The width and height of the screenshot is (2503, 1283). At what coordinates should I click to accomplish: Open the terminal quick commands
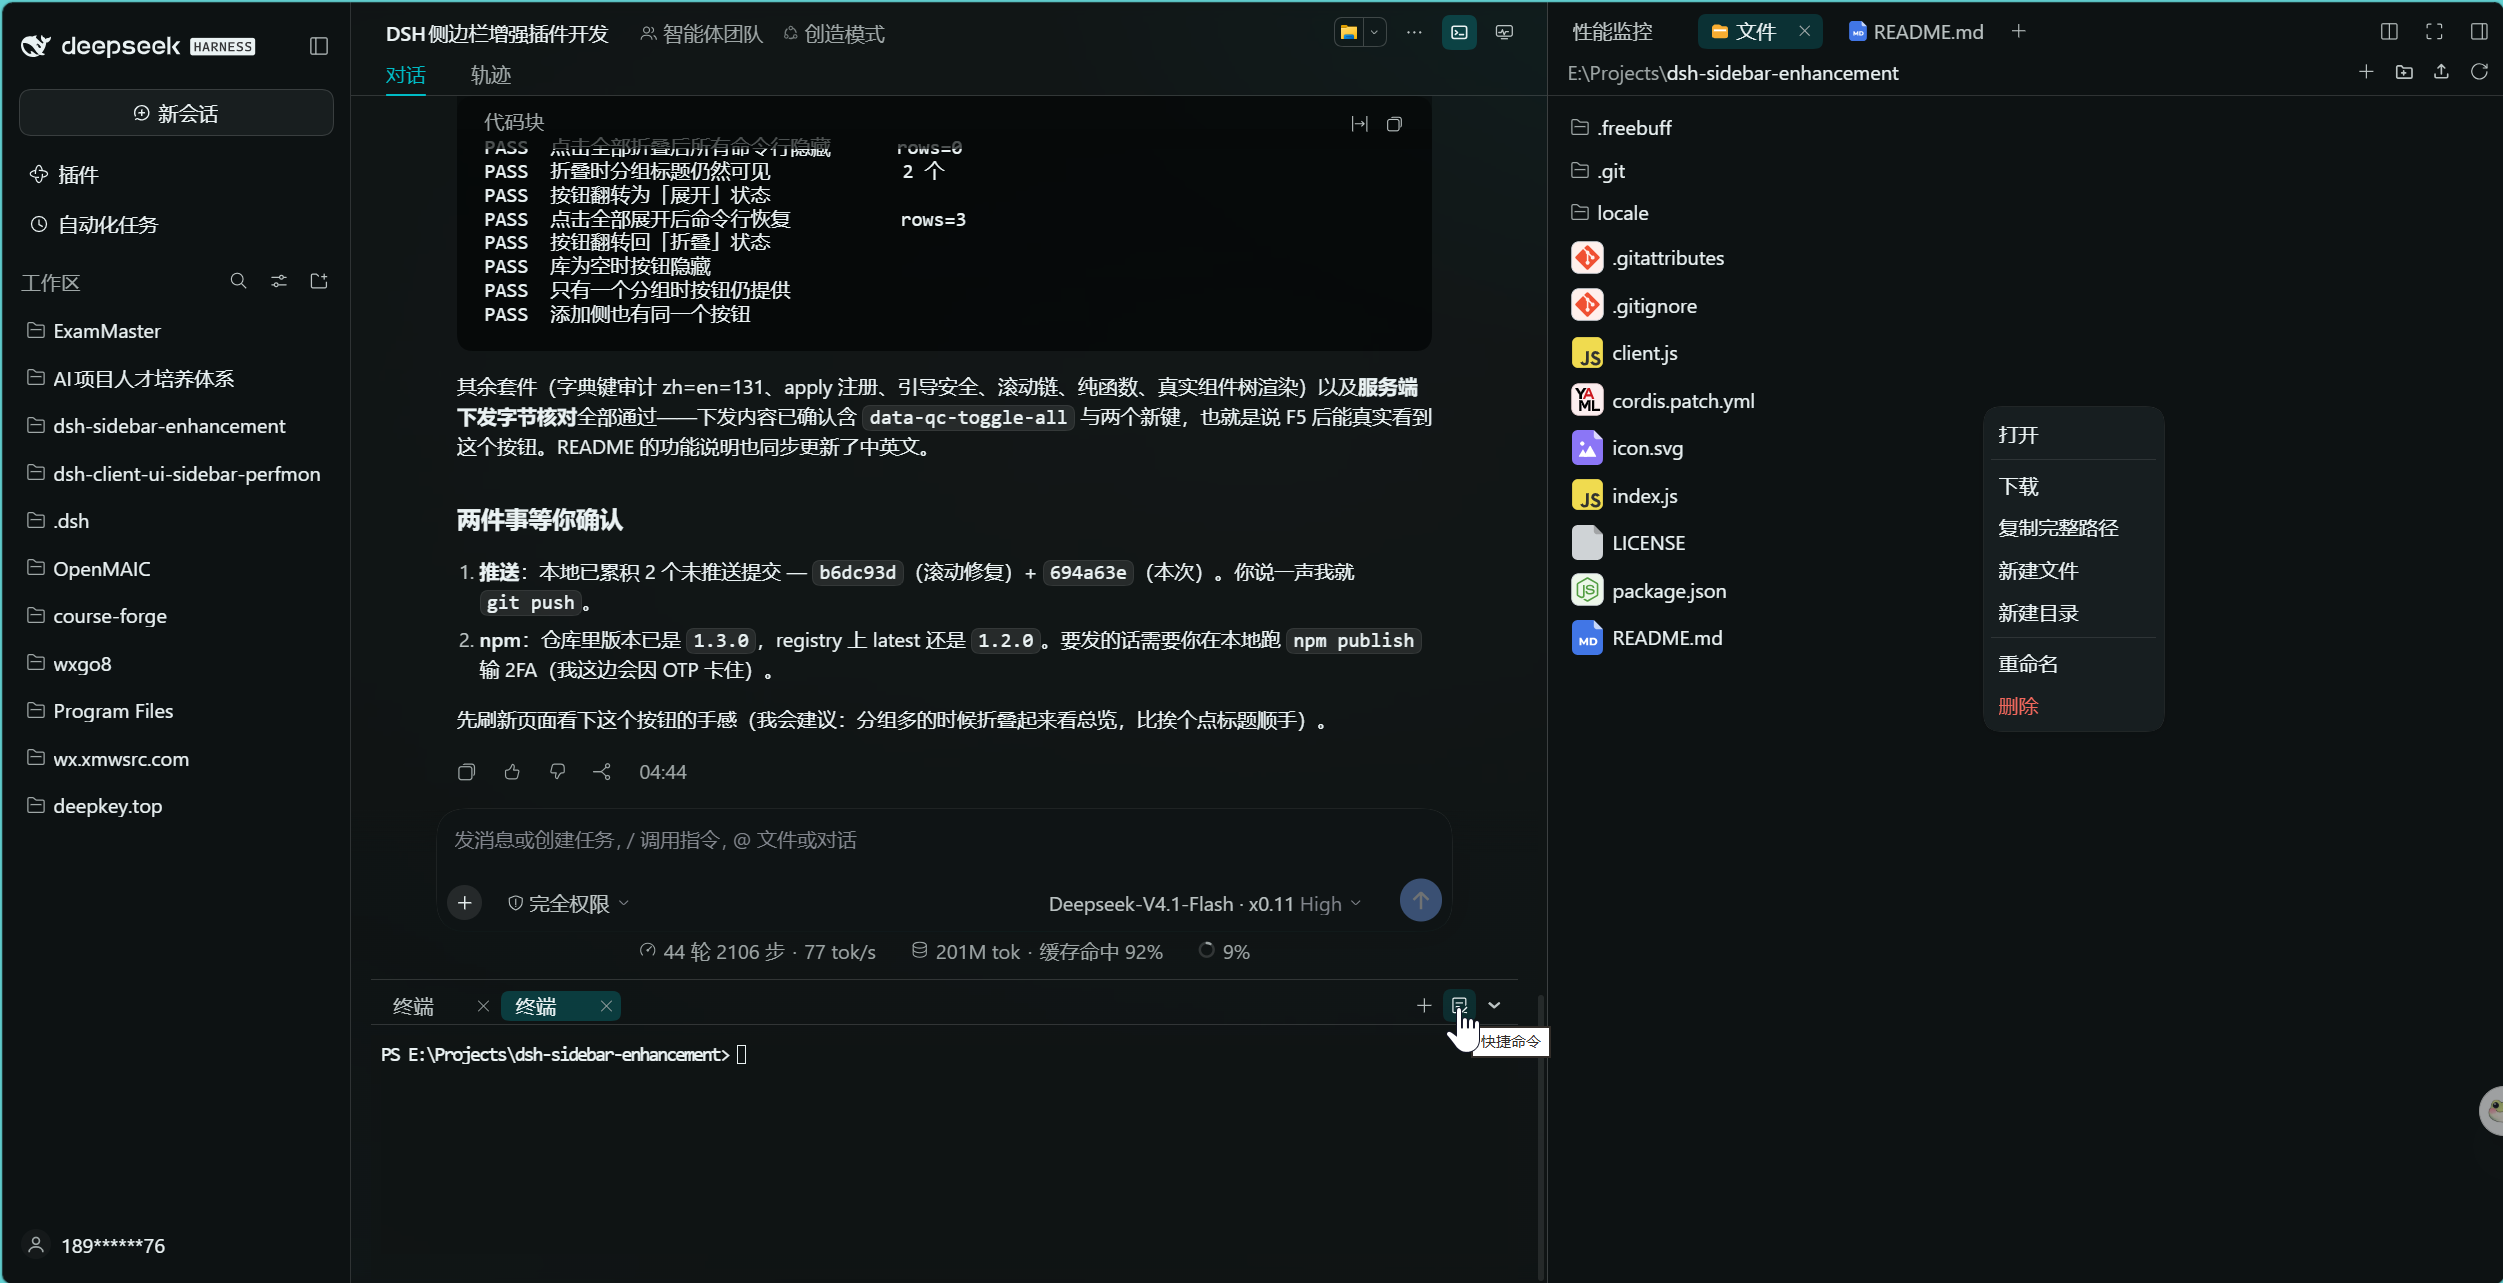(x=1459, y=1005)
